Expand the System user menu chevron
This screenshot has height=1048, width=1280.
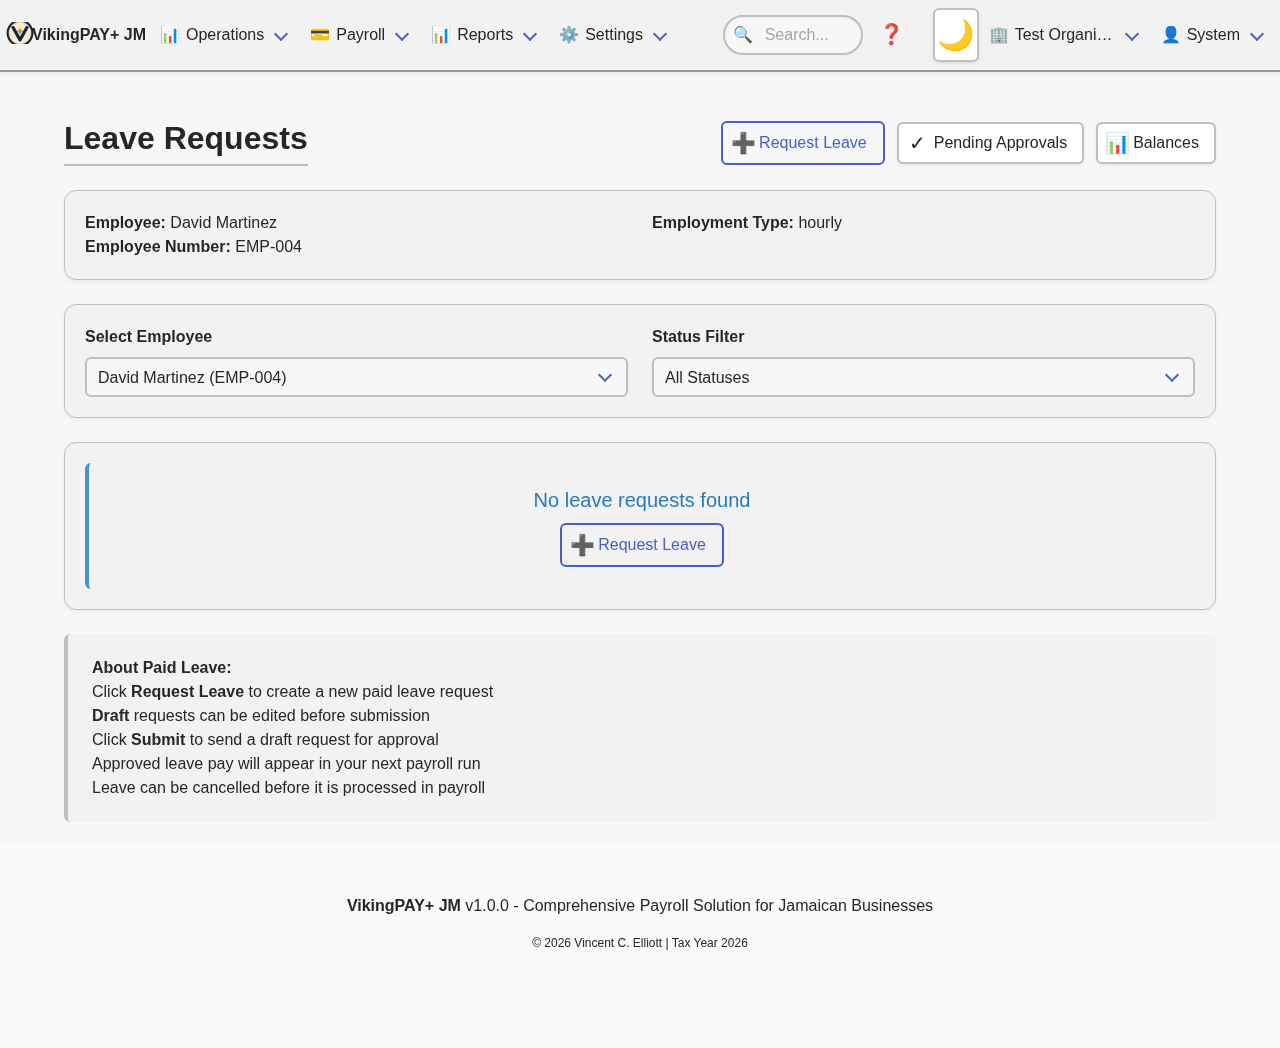click(x=1257, y=36)
